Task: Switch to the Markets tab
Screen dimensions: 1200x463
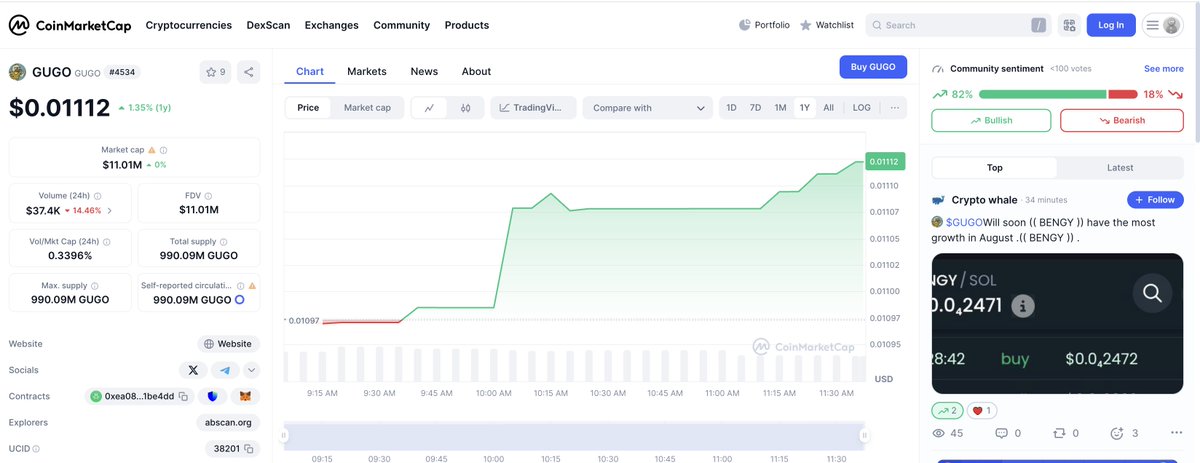Action: pos(367,71)
